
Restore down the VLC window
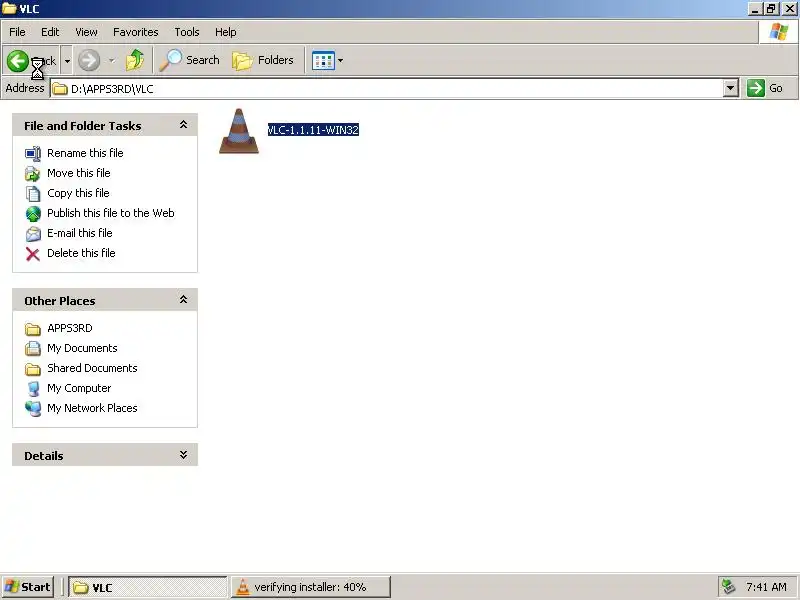pyautogui.click(x=770, y=9)
